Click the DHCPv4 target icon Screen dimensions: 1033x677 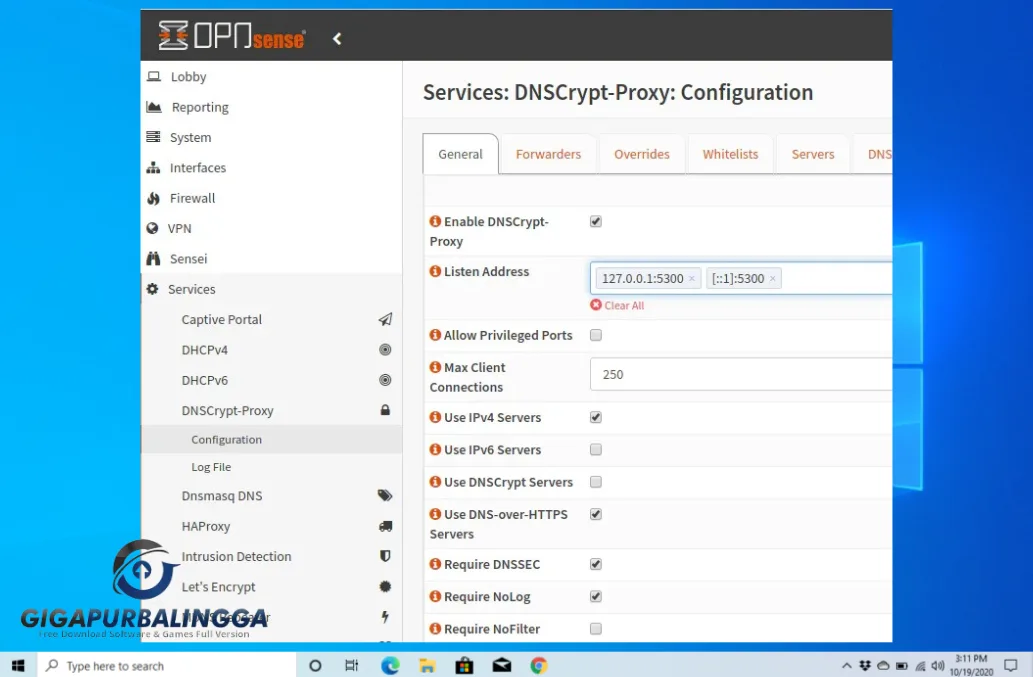[385, 350]
